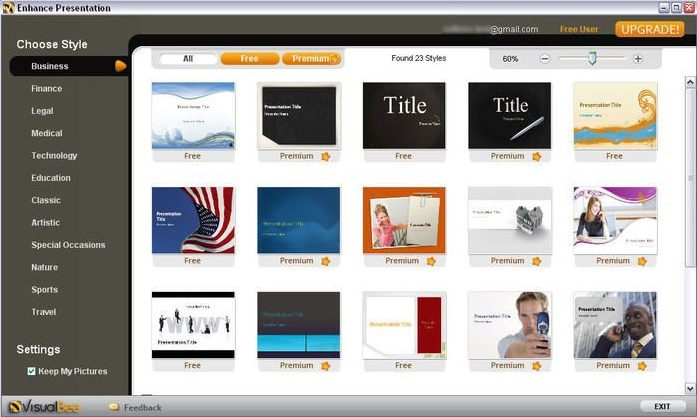
Task: Click the EXIT button
Action: (662, 406)
